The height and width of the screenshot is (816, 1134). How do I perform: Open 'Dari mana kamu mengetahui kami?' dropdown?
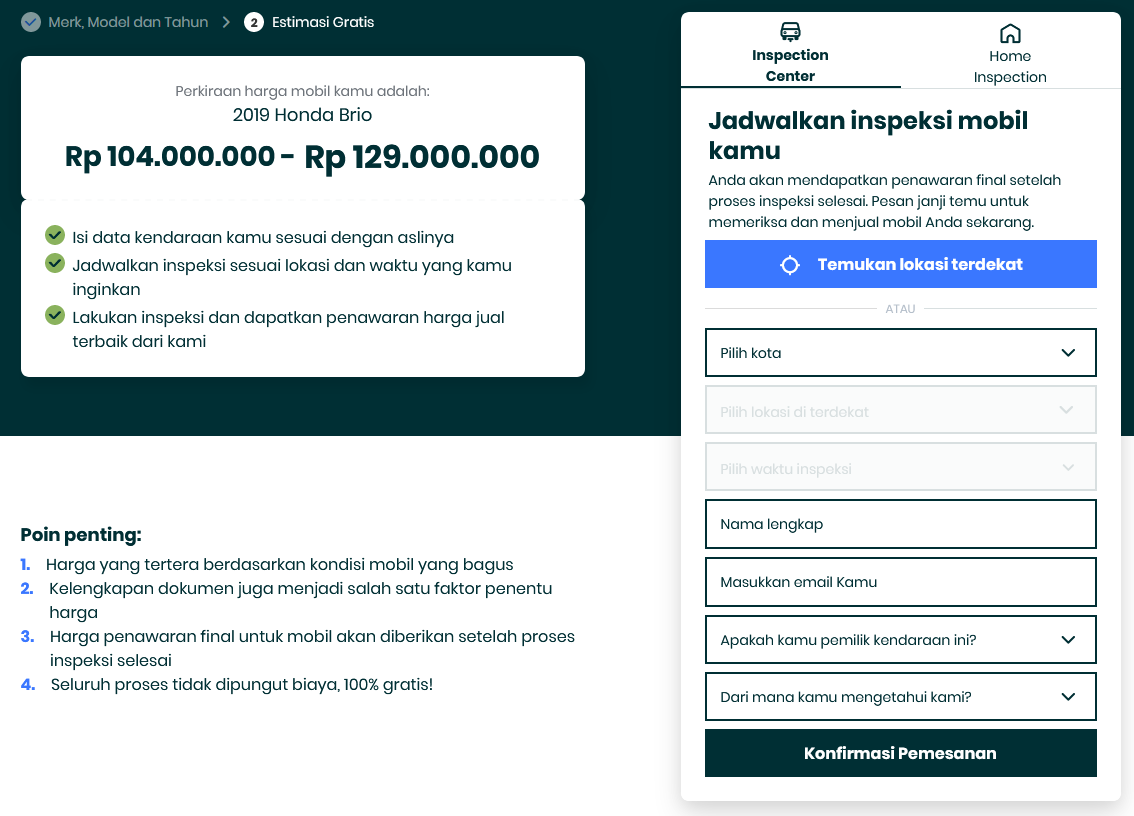click(x=900, y=697)
